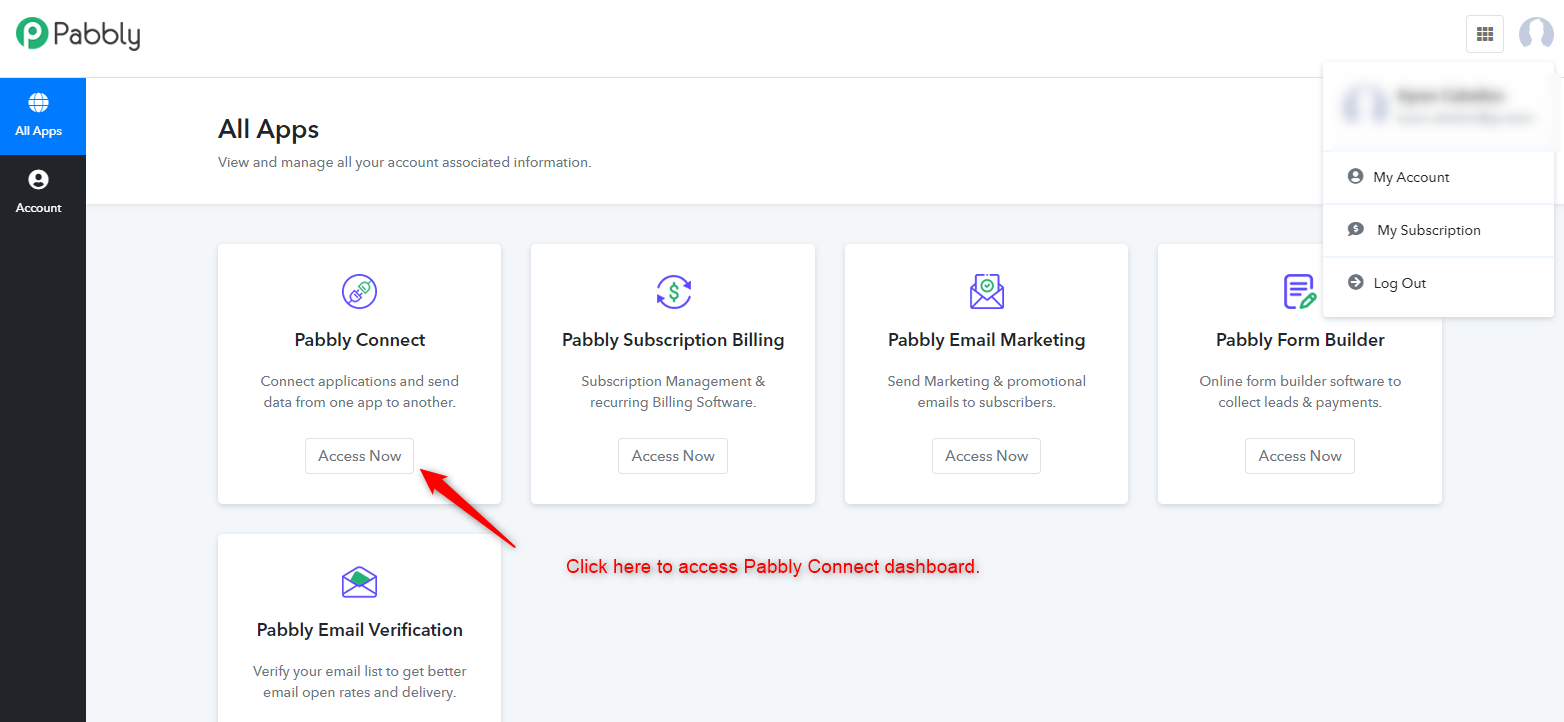Click the Pabbly Email Verification title
1564x722 pixels.
[360, 630]
